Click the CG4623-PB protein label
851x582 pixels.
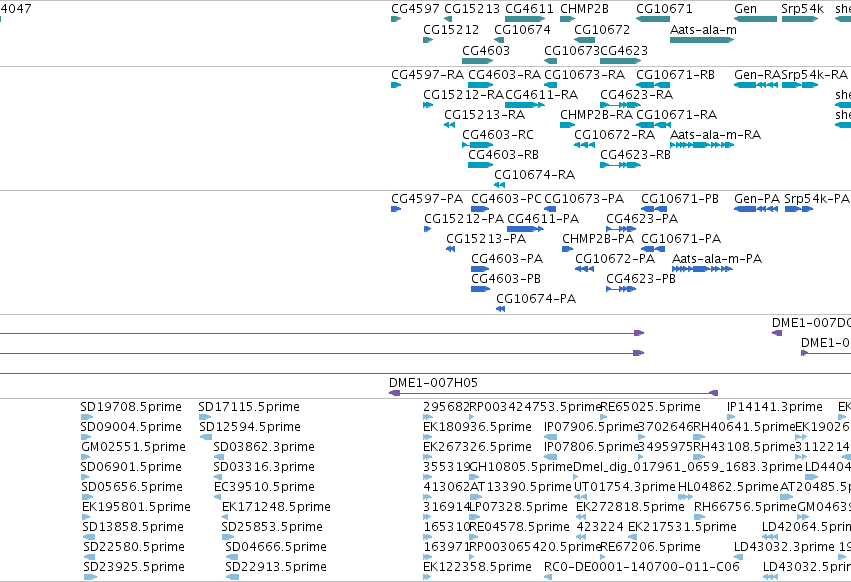(x=641, y=279)
